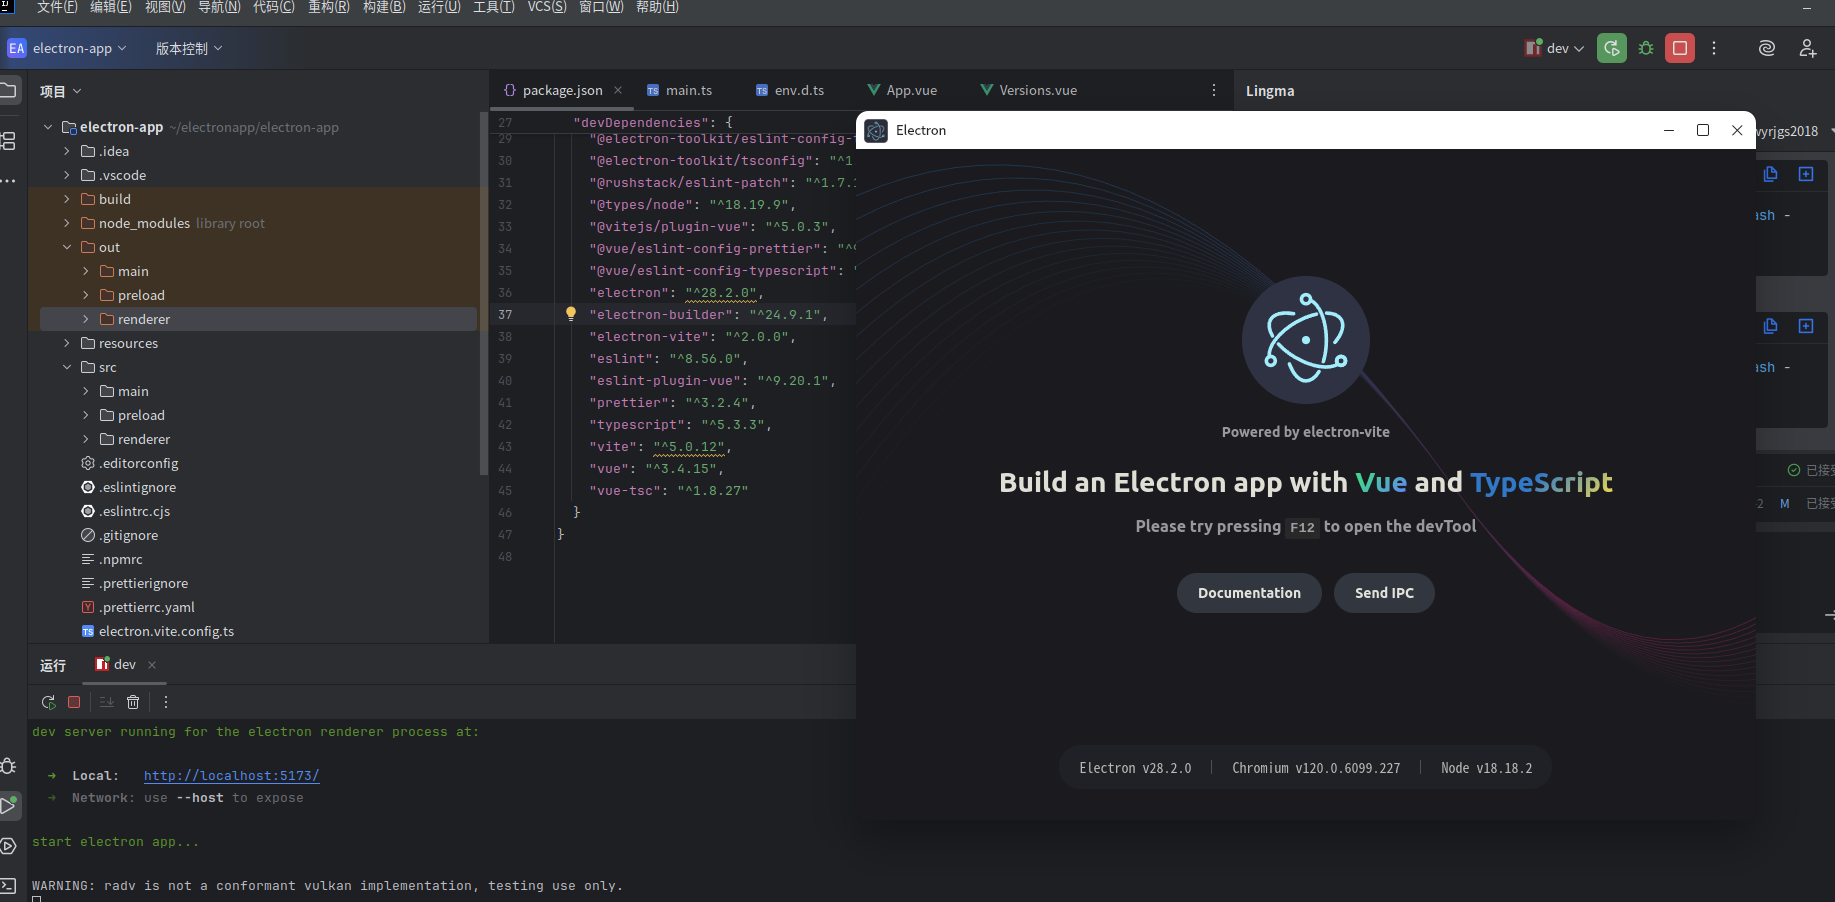The height and width of the screenshot is (902, 1835).
Task: Switch to the main.ts editor tab
Action: (x=679, y=90)
